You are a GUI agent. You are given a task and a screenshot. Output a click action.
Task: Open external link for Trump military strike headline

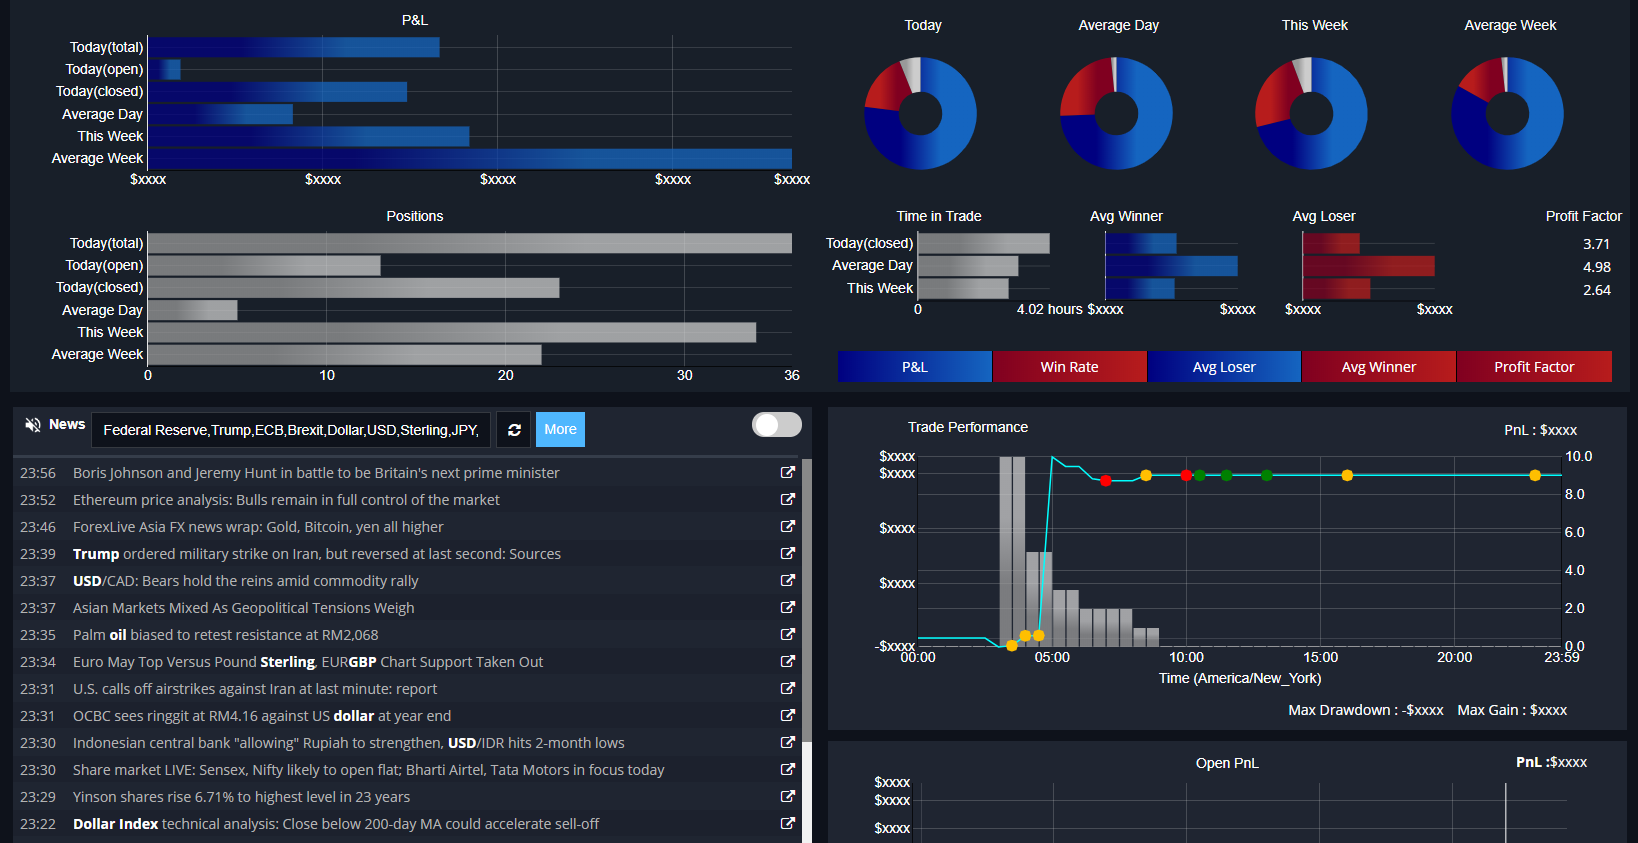click(x=788, y=553)
